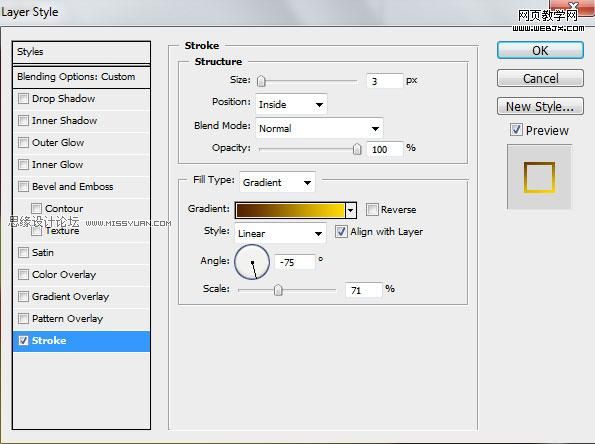Toggle Align with Layer checkbox
The height and width of the screenshot is (444, 595).
[341, 231]
